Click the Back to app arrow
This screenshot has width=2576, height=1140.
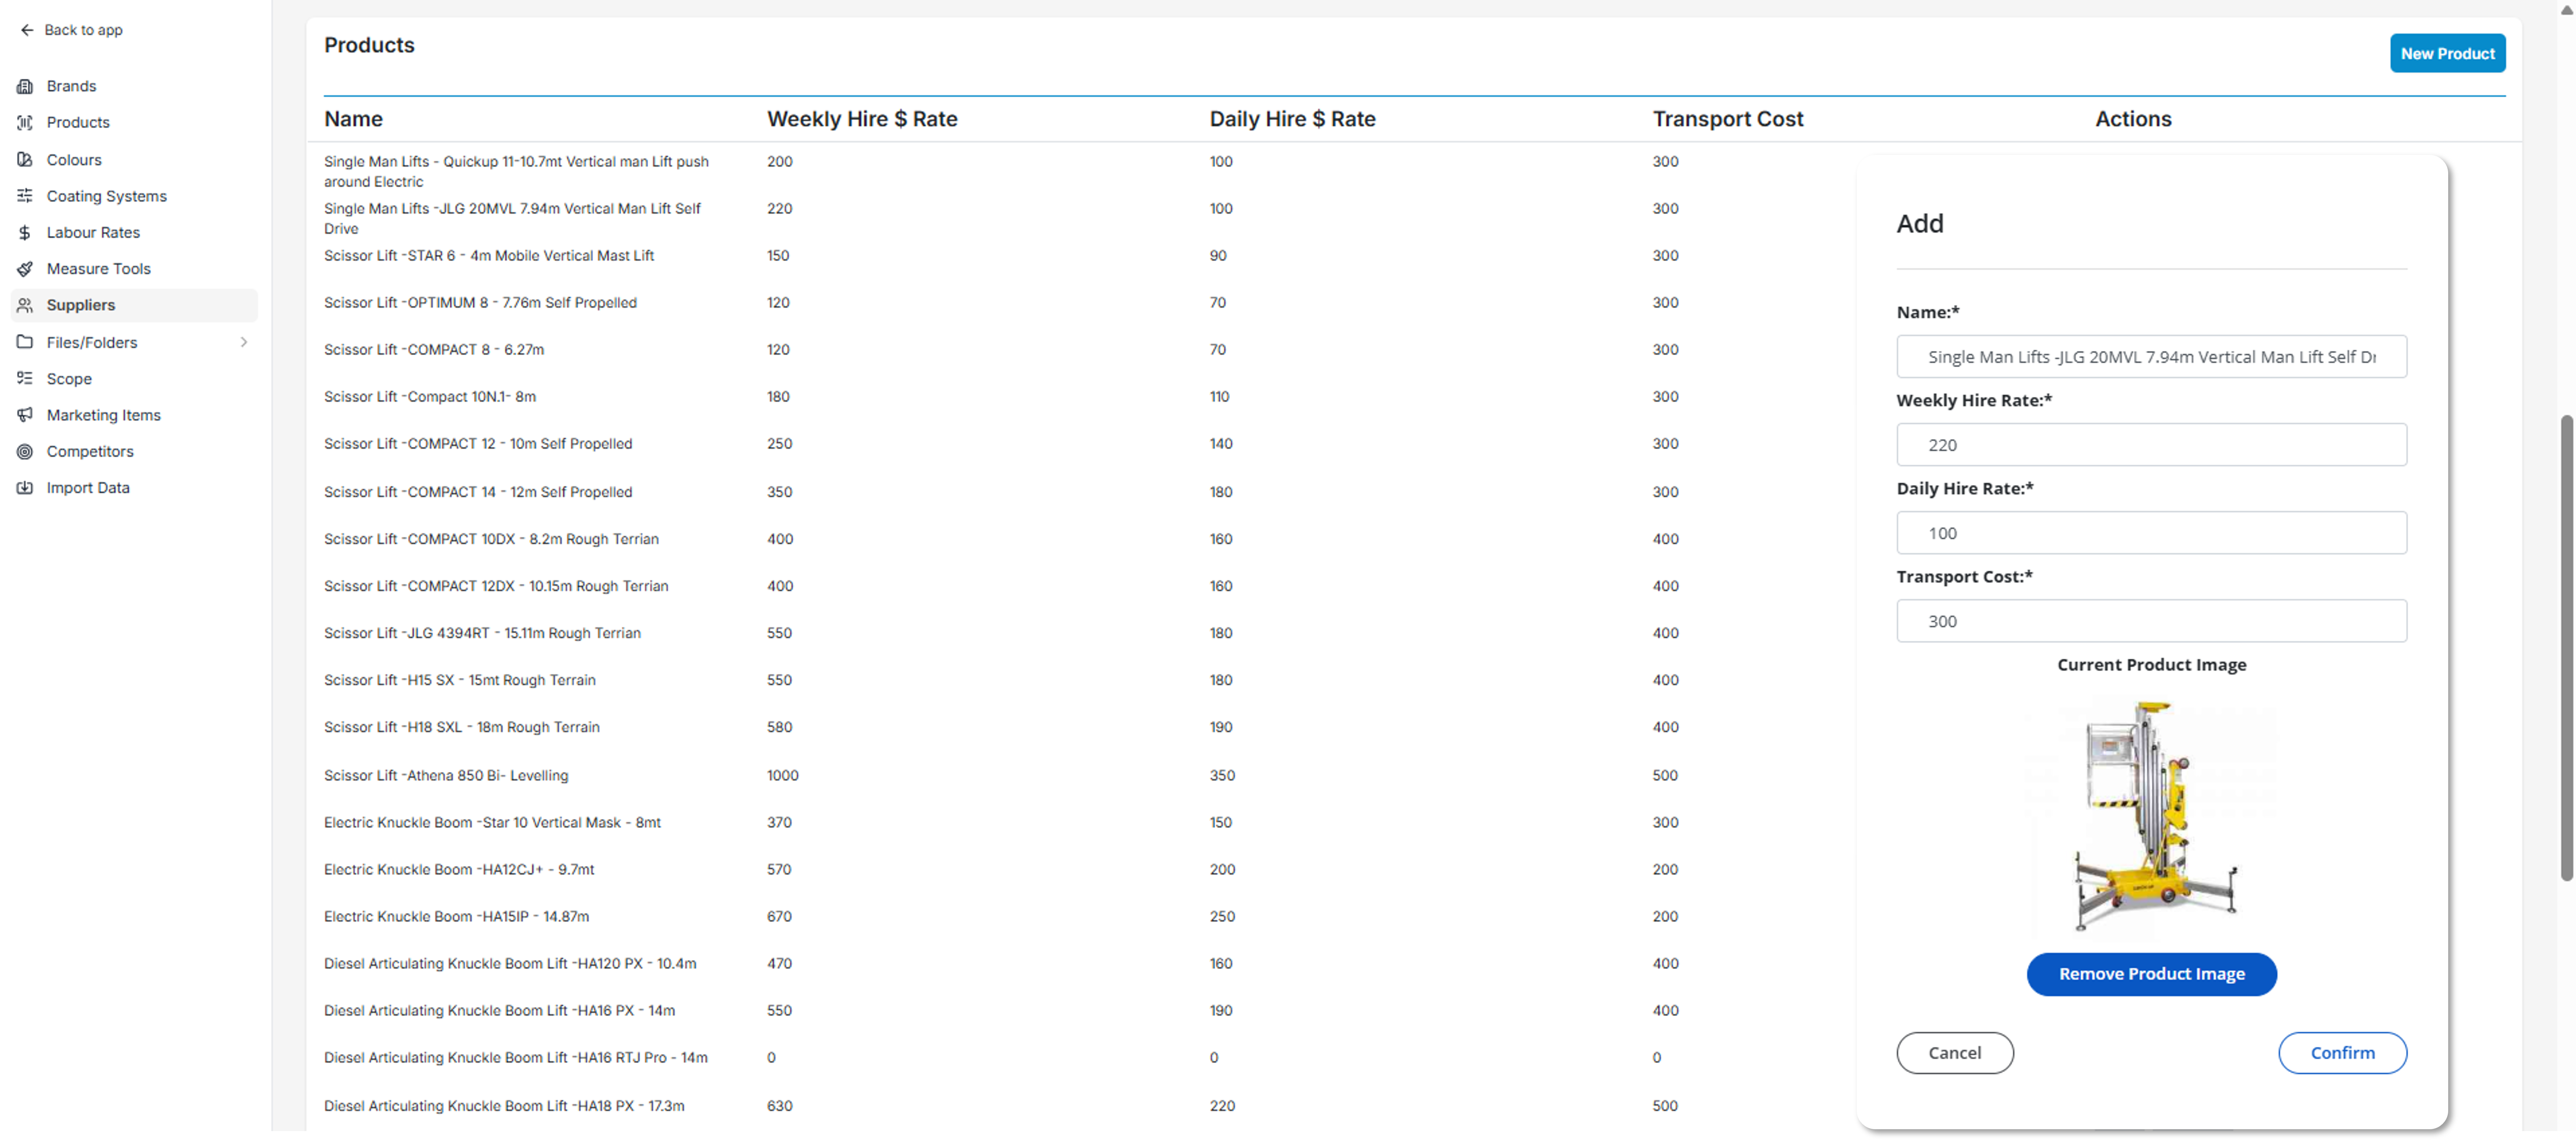[27, 30]
